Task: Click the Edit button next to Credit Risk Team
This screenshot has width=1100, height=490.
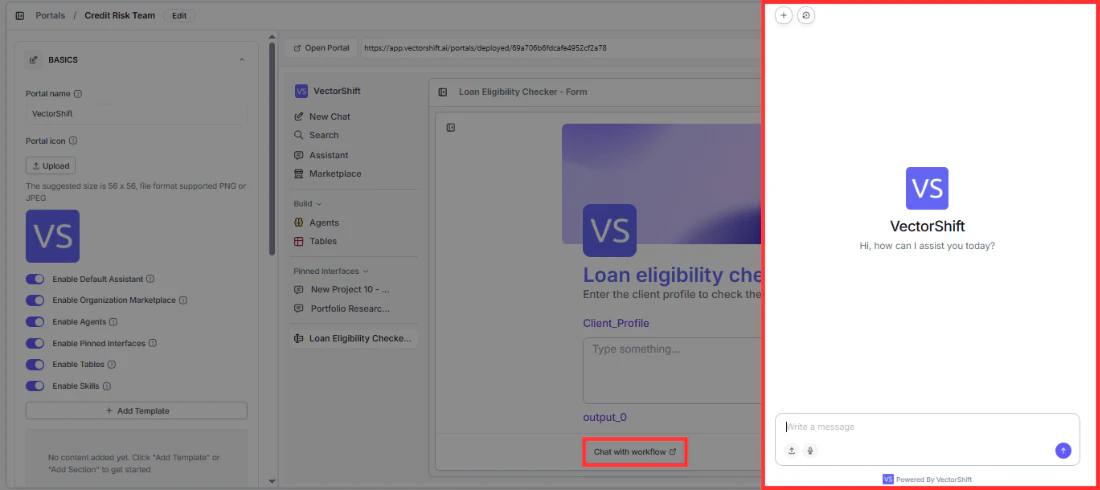Action: pos(179,15)
